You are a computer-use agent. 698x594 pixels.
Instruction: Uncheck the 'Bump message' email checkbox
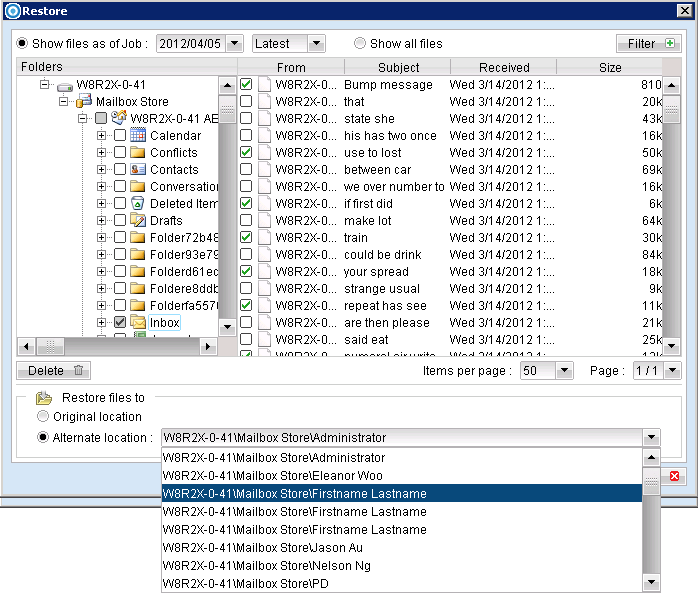[246, 85]
